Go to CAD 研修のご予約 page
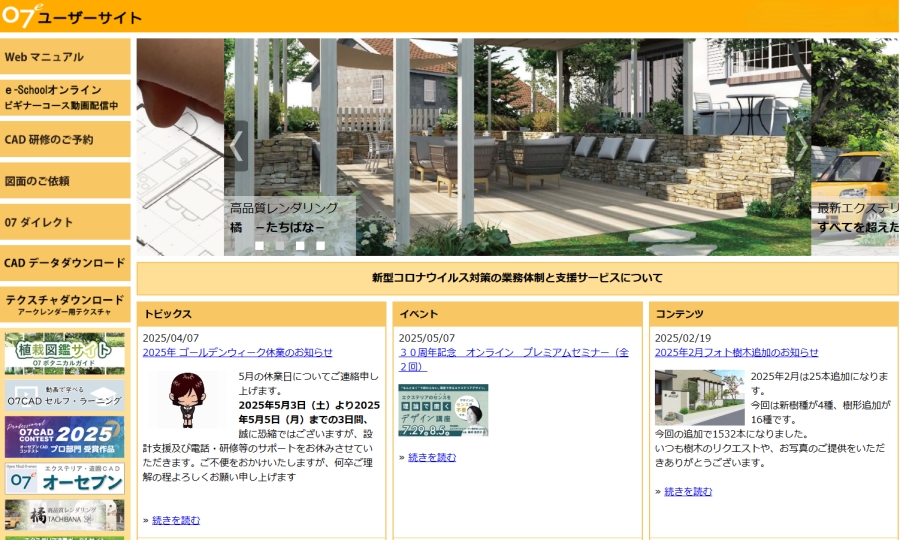The width and height of the screenshot is (900, 540). (65, 140)
